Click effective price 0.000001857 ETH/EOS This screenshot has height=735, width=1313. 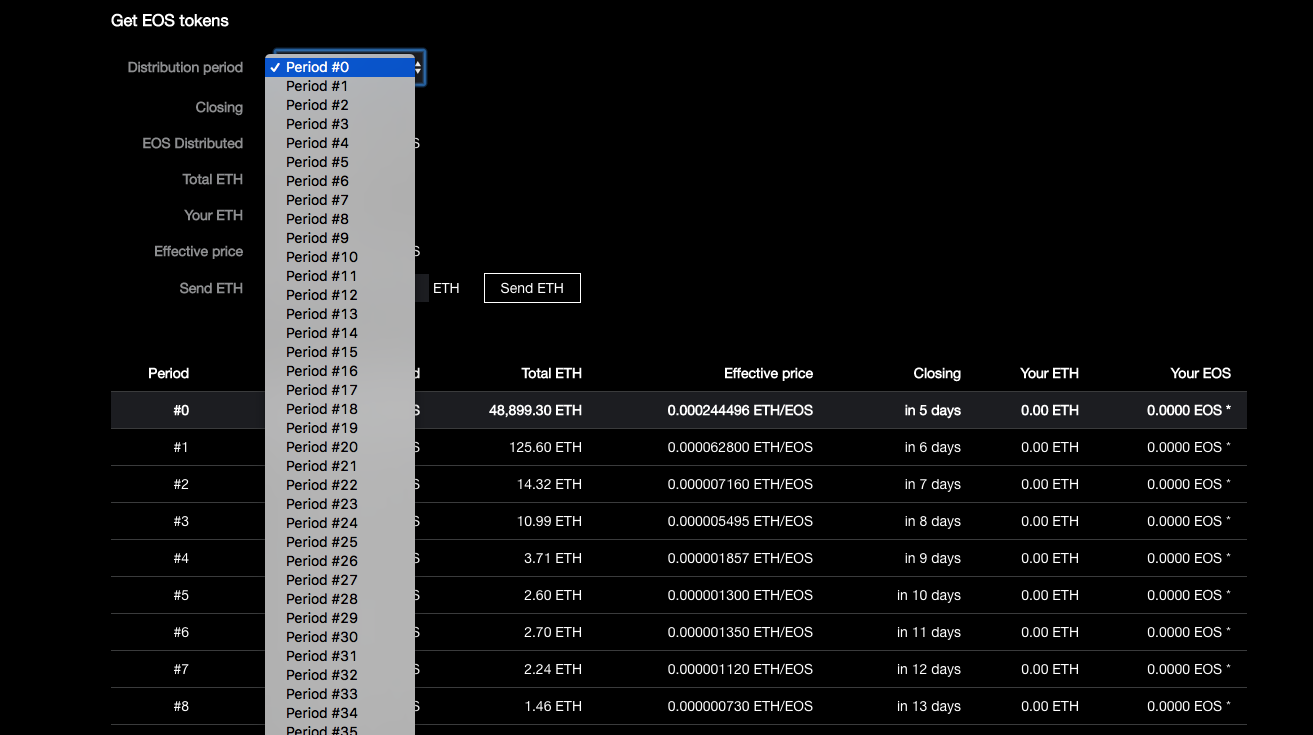[x=740, y=558]
